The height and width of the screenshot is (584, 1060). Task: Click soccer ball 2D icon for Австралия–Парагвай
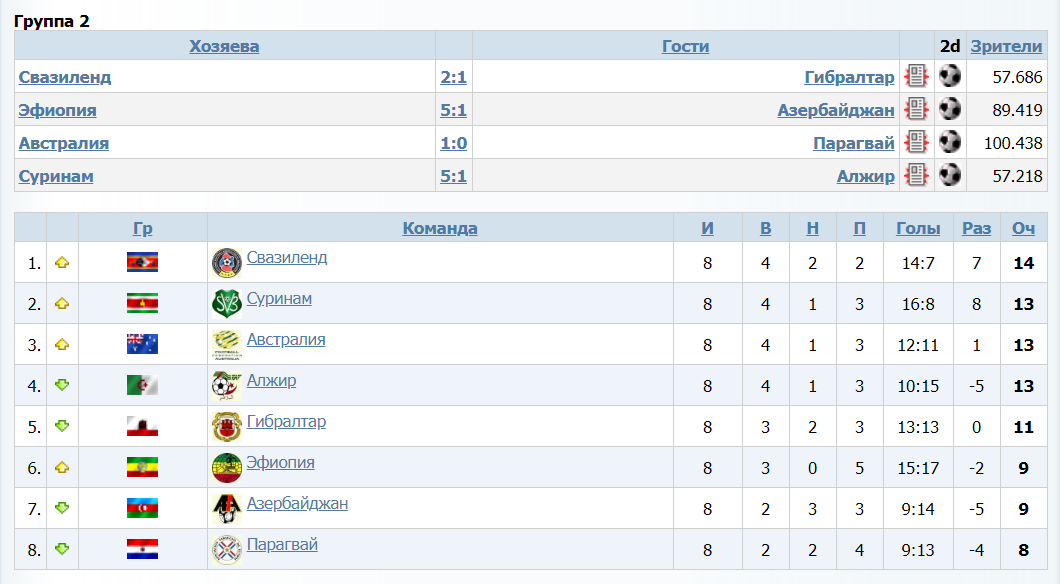[x=950, y=142]
